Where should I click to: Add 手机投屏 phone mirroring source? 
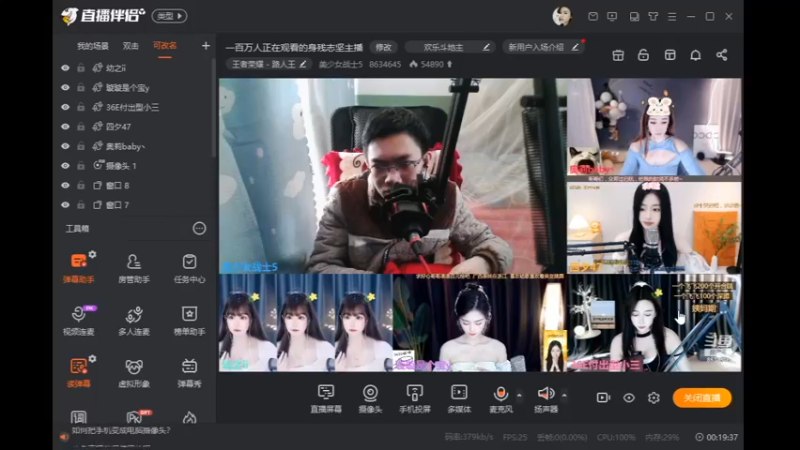pyautogui.click(x=414, y=398)
